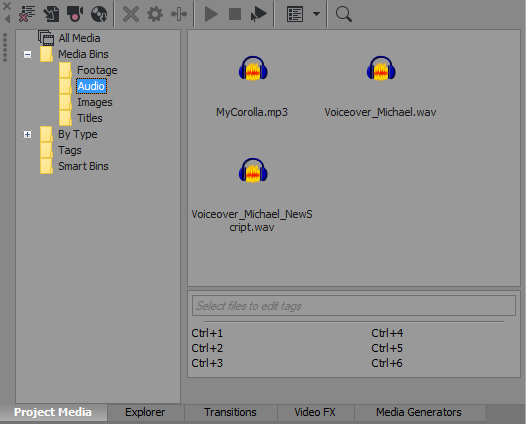Open the Capture Video icon

click(x=75, y=14)
